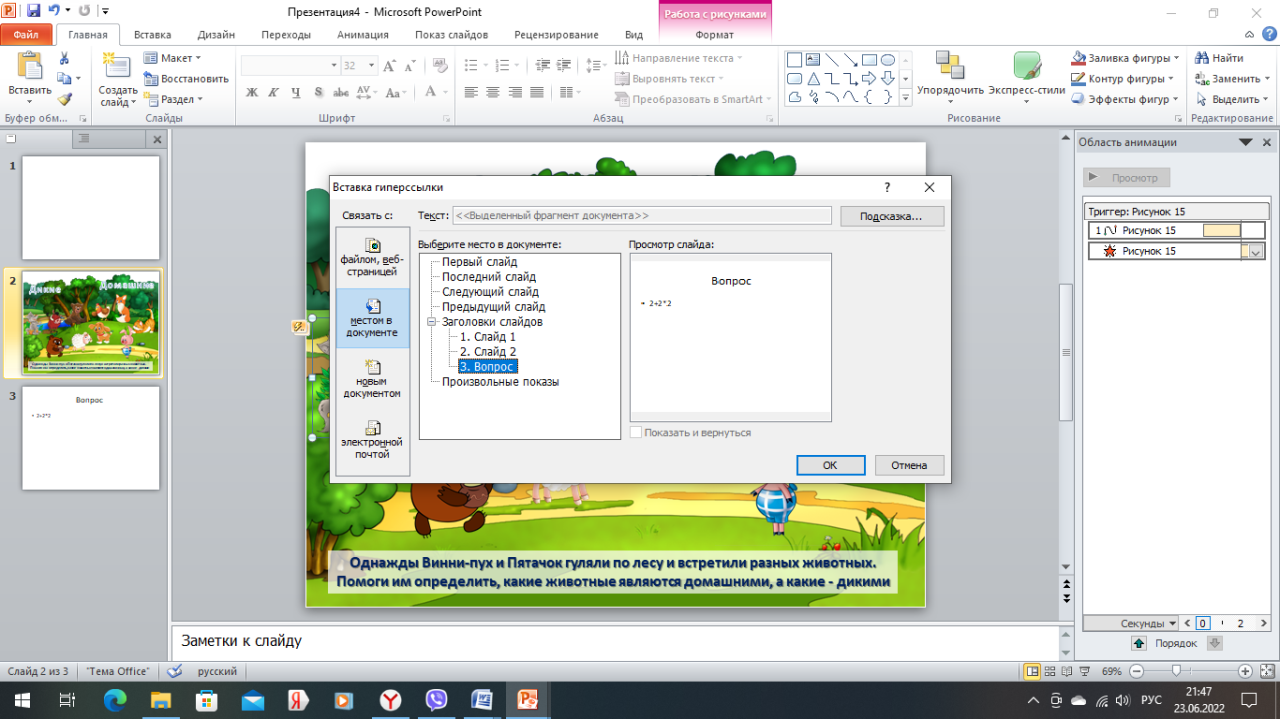Toggle underline formatting Ч
Image resolution: width=1280 pixels, height=719 pixels.
tap(295, 92)
